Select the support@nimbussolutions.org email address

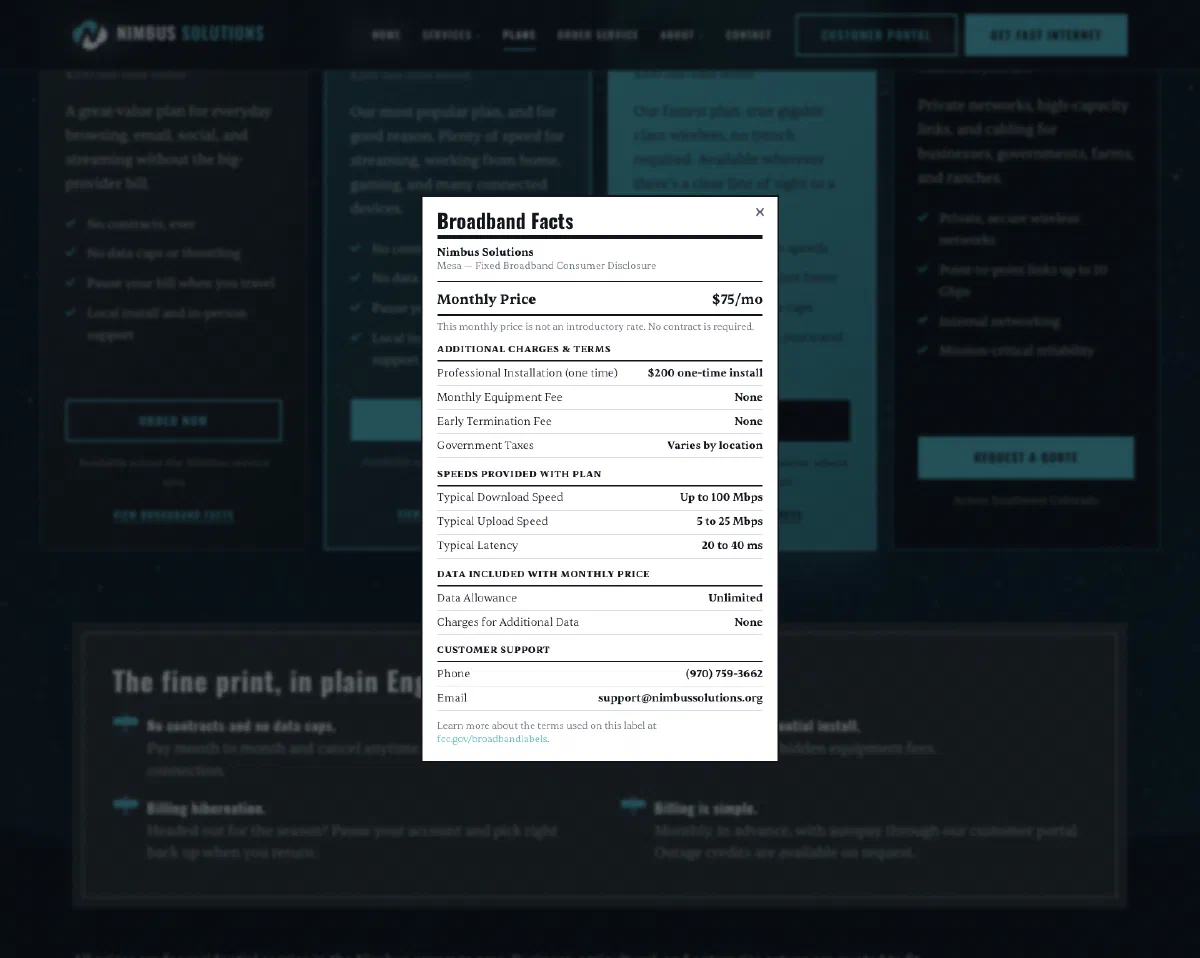680,698
